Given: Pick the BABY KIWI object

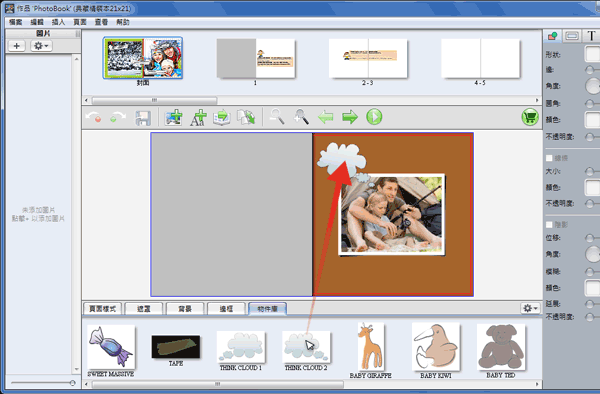Looking at the screenshot, I should click(x=435, y=347).
